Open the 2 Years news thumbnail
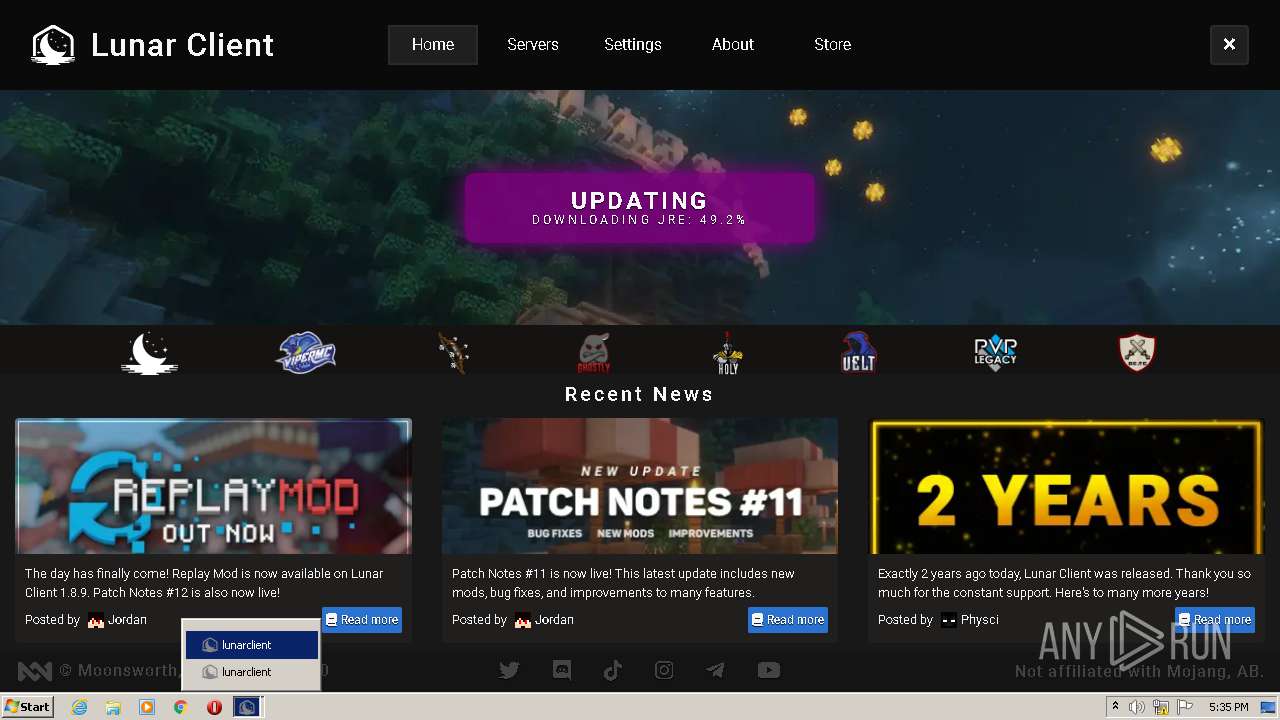Screen dimensions: 1280x720 point(1066,486)
